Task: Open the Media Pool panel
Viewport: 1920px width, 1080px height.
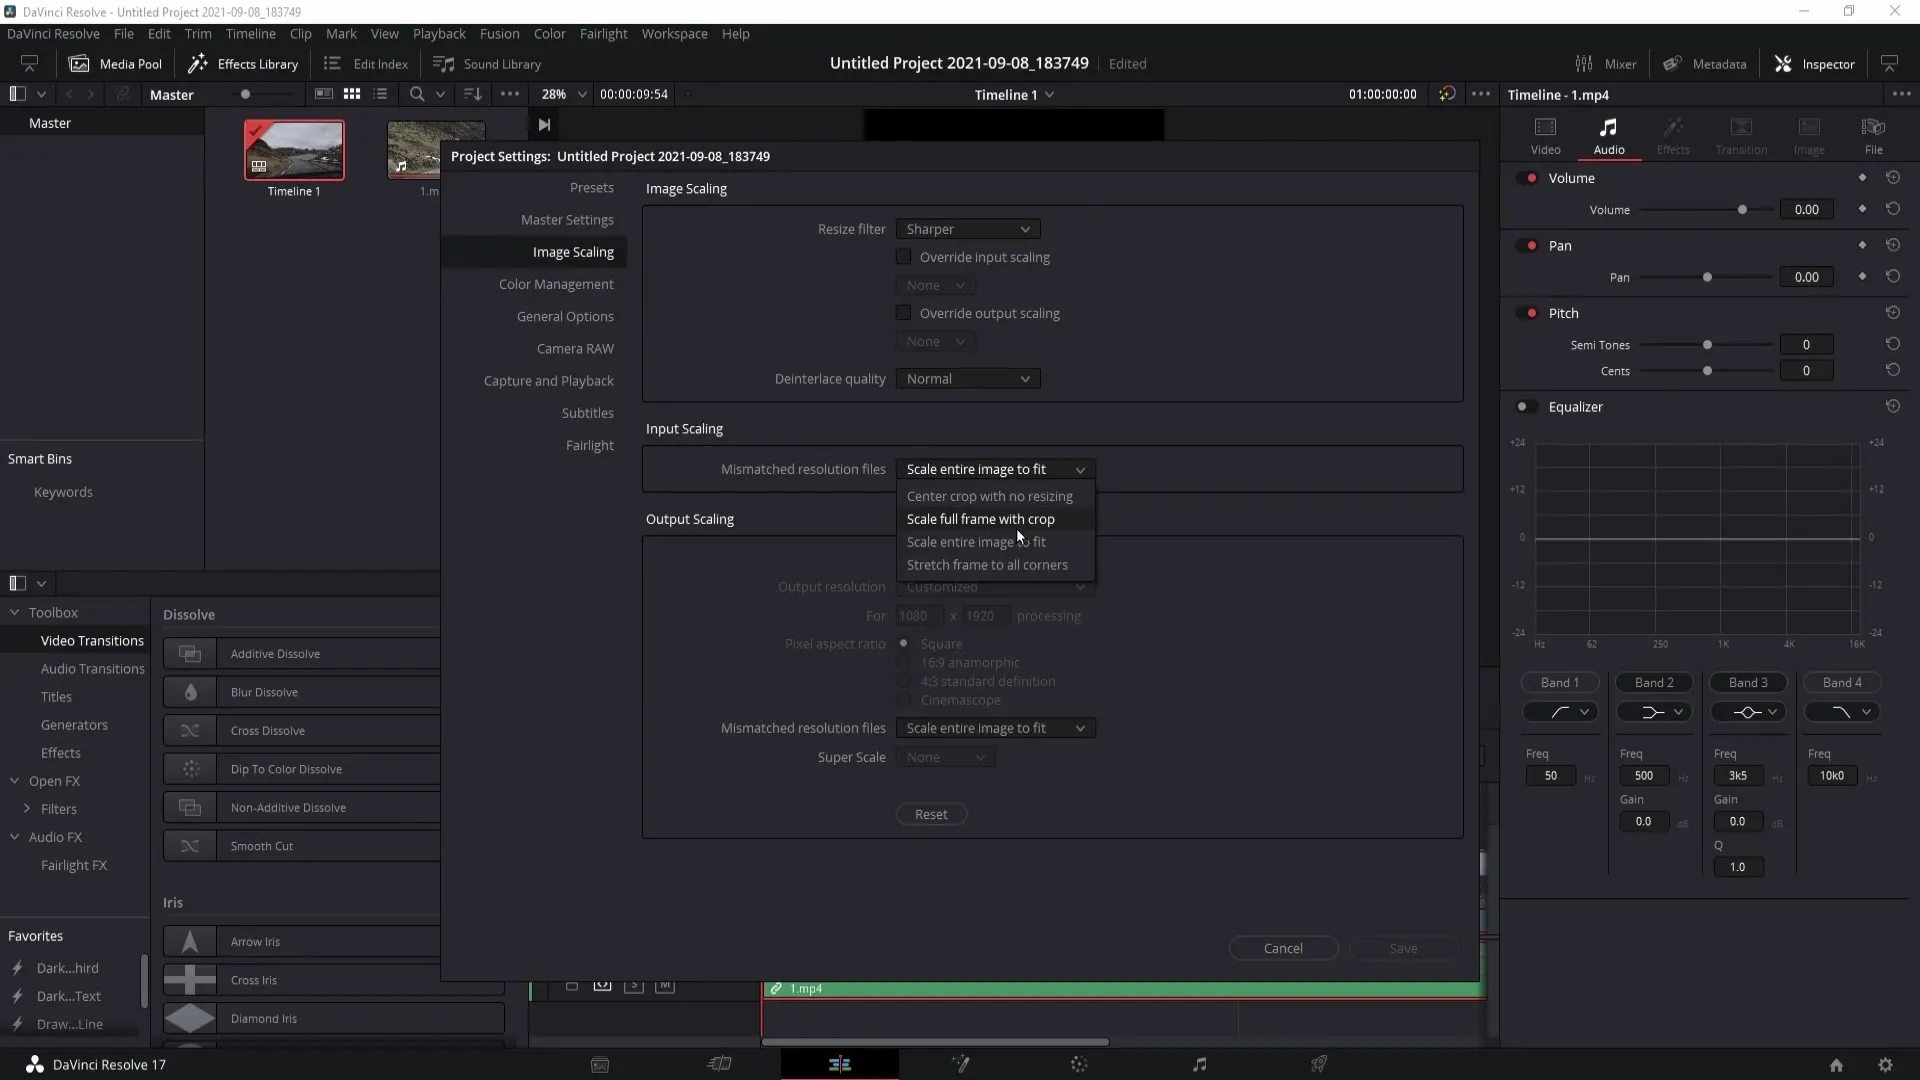Action: (115, 64)
